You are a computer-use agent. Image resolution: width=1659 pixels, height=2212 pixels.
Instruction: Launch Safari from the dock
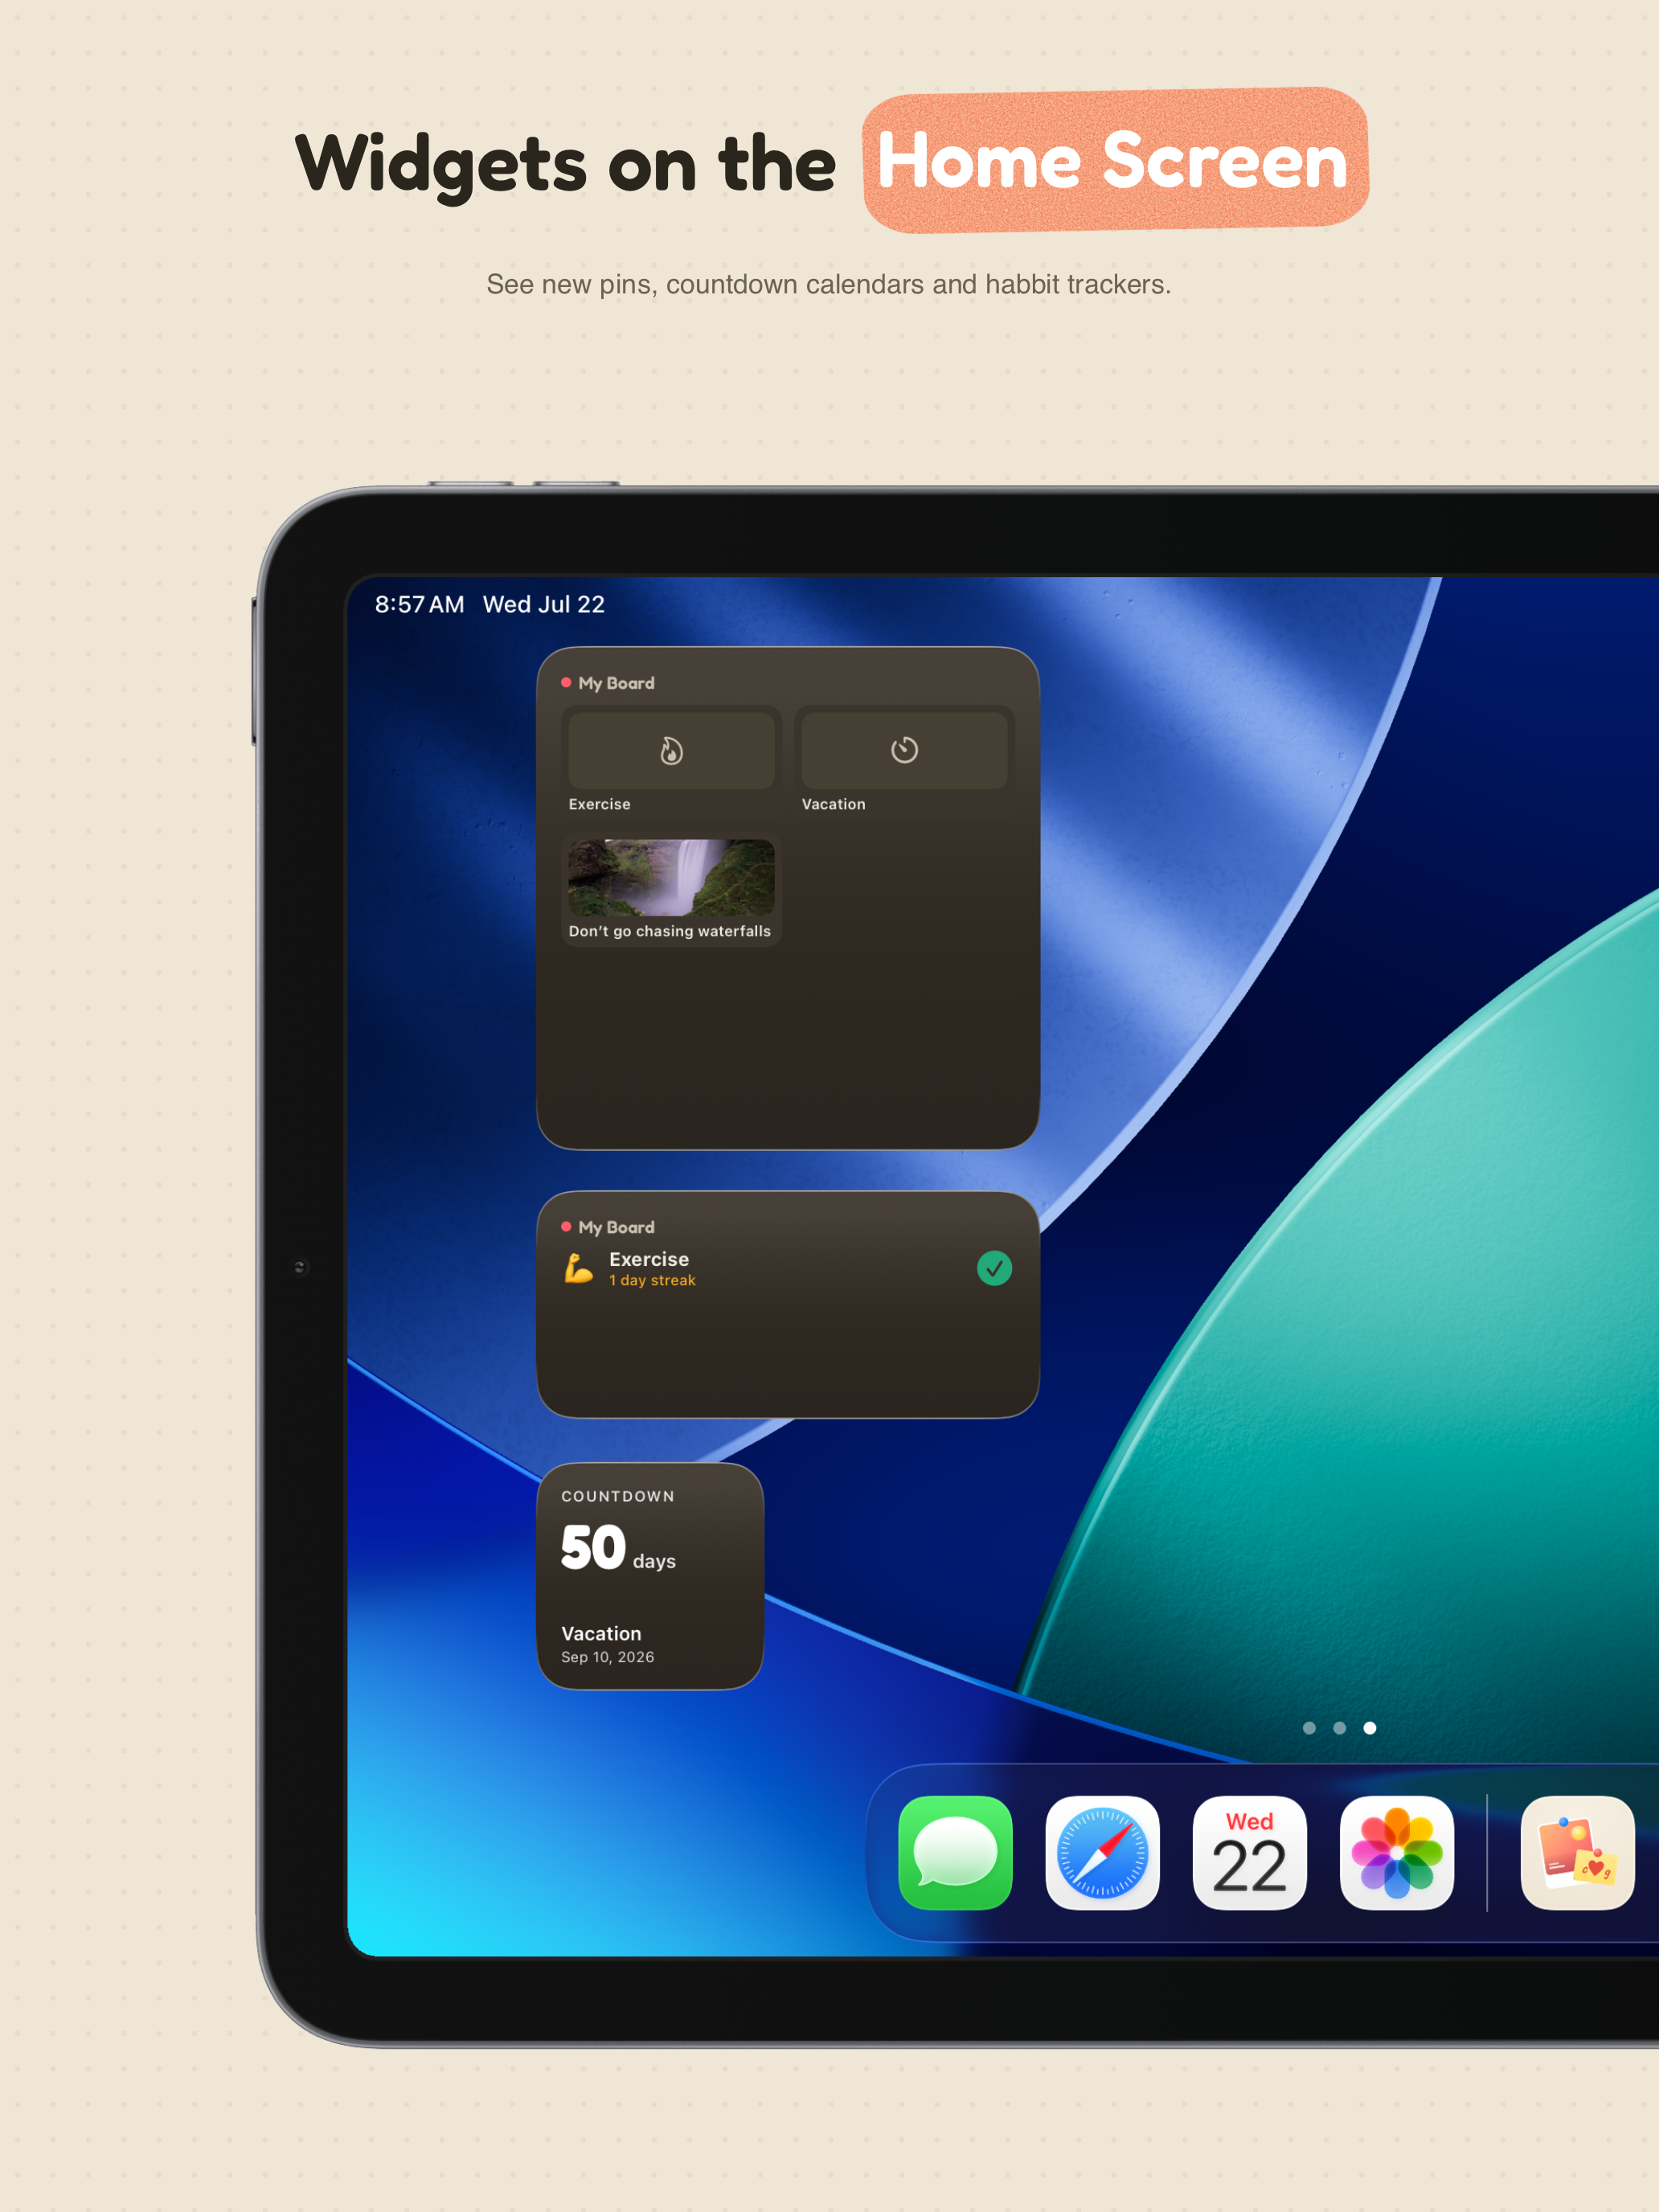coord(1102,1852)
